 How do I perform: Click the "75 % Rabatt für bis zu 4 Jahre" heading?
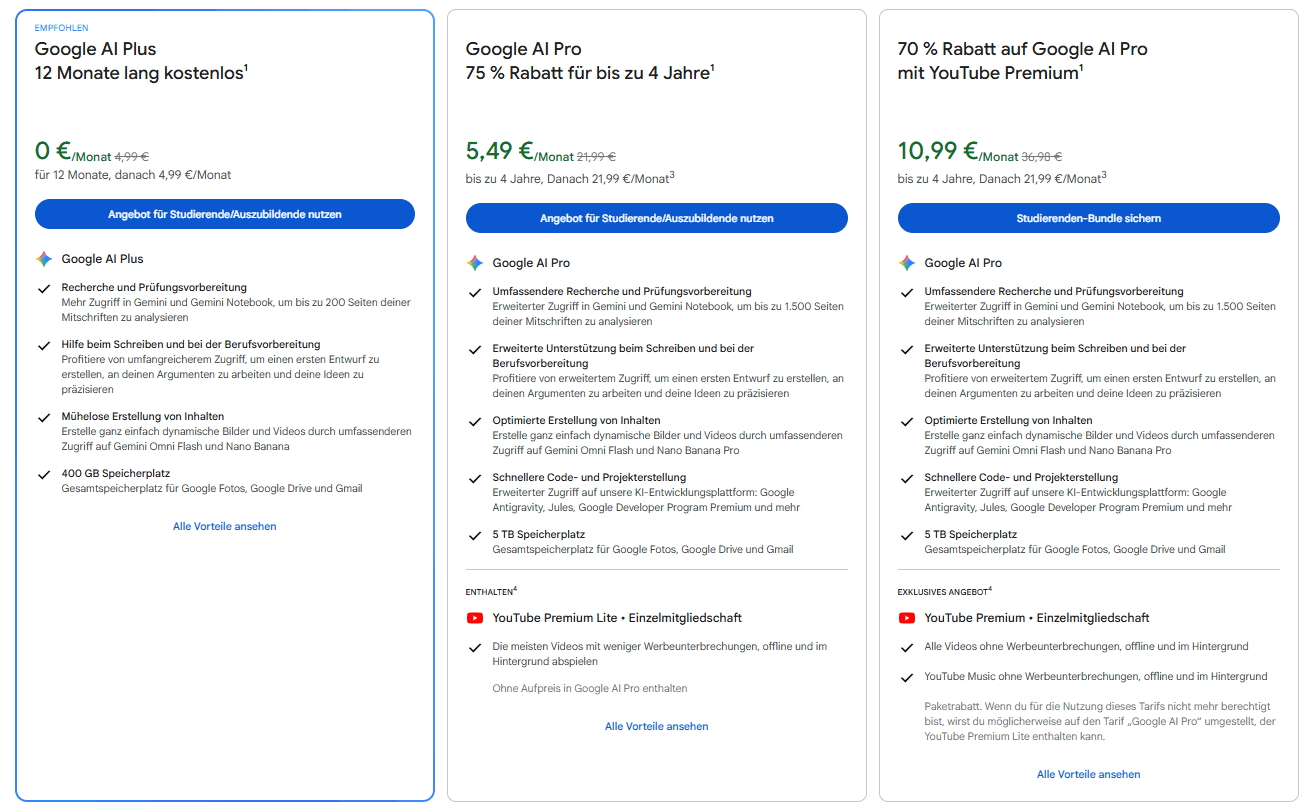(x=590, y=73)
